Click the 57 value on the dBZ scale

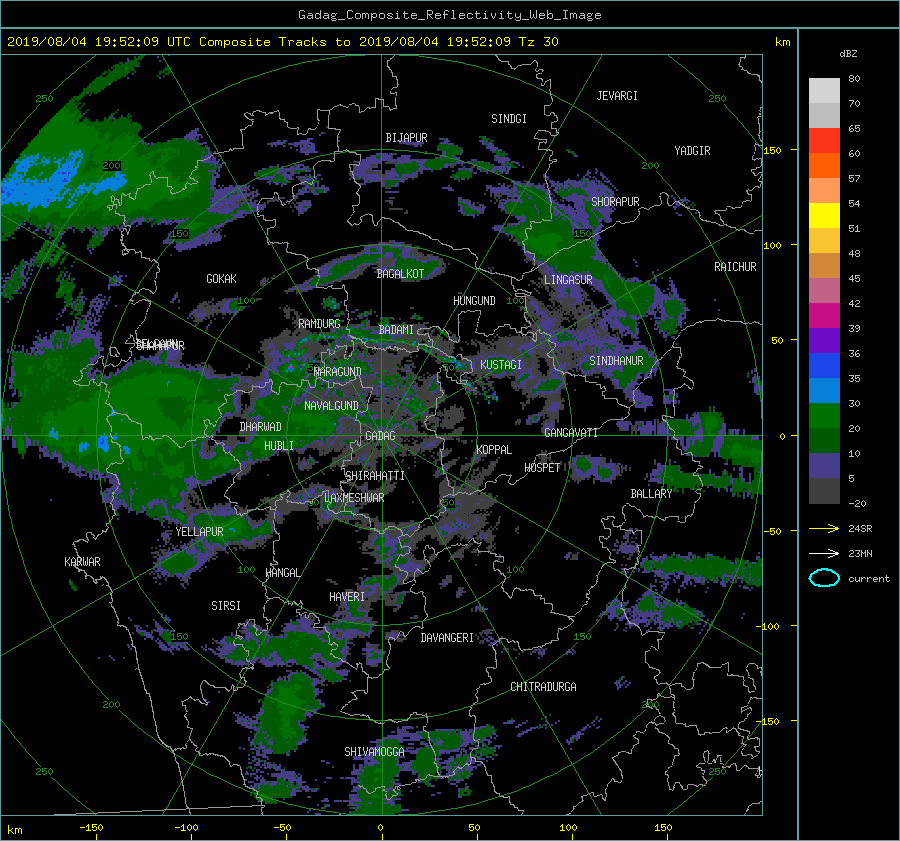[854, 179]
